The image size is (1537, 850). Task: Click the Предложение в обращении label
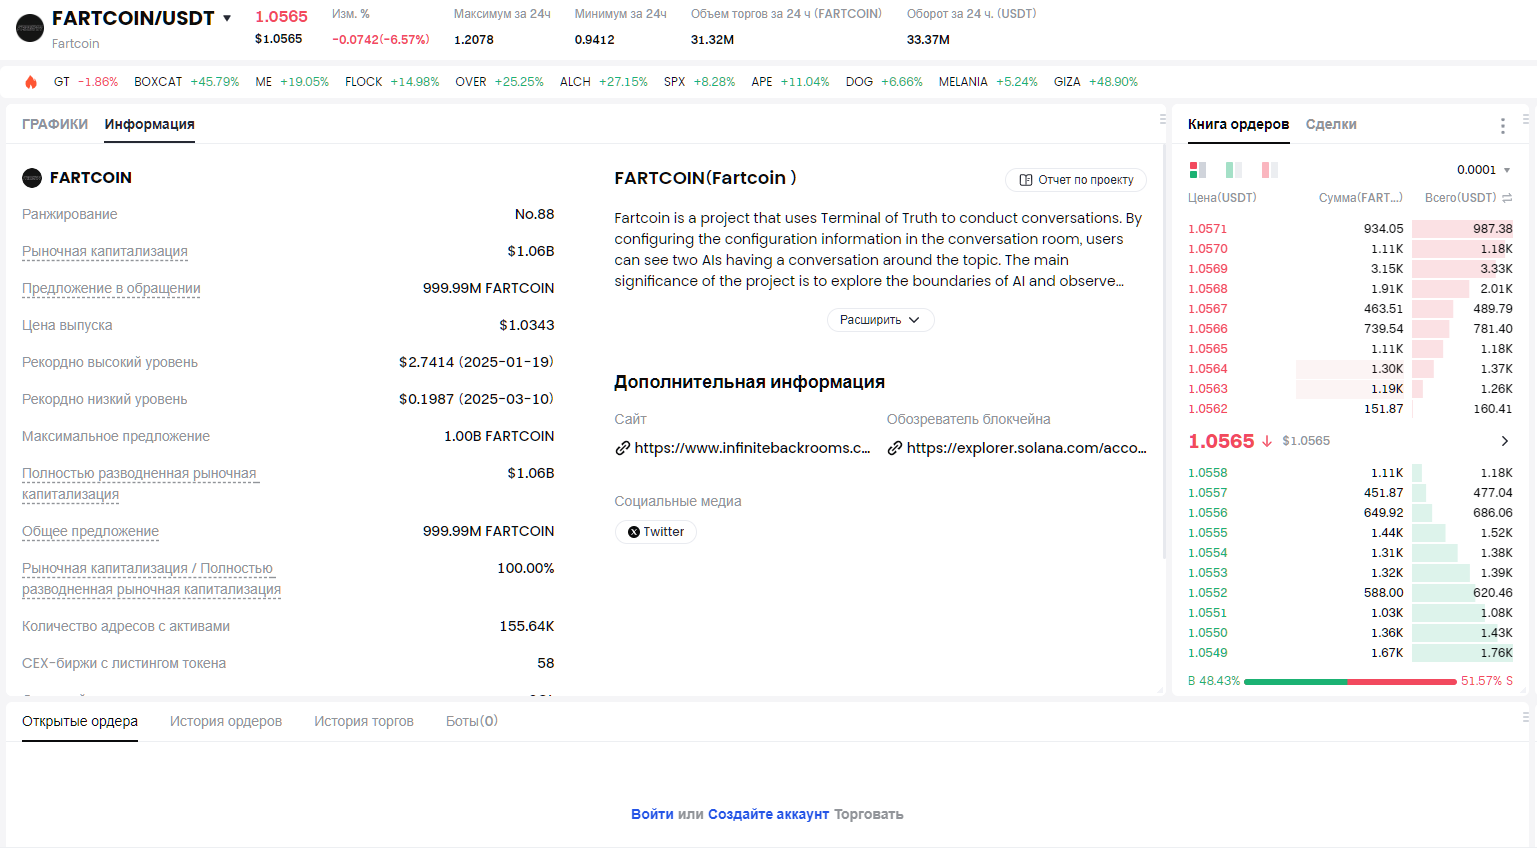111,288
